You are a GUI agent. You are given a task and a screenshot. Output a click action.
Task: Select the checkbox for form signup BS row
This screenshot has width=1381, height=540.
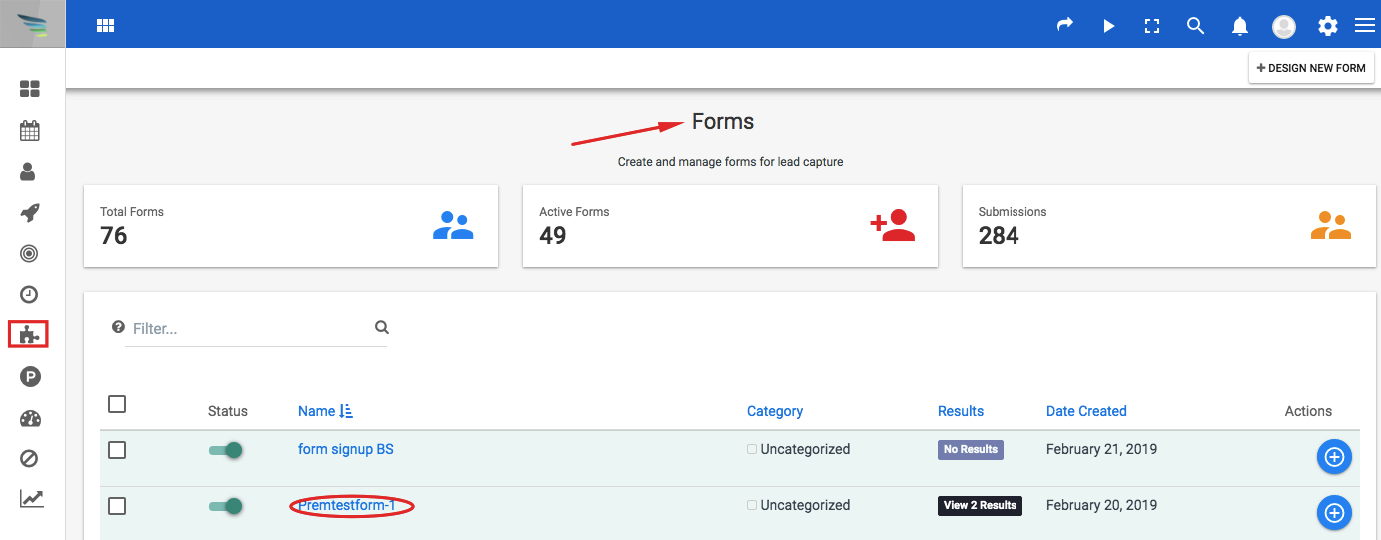(x=117, y=450)
